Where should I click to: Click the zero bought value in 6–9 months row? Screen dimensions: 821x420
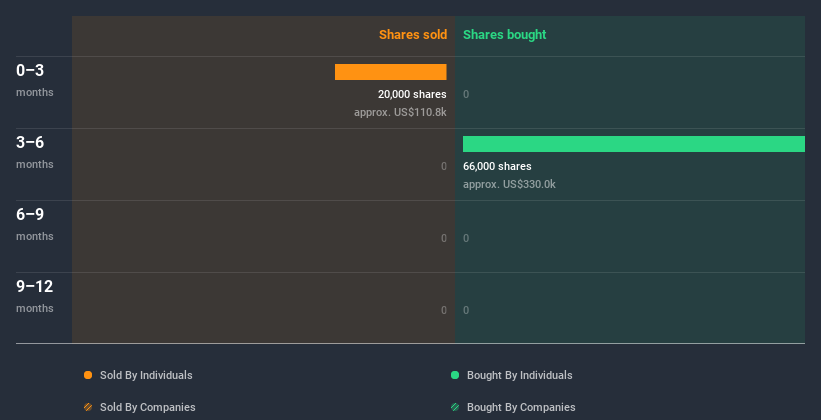coord(466,238)
